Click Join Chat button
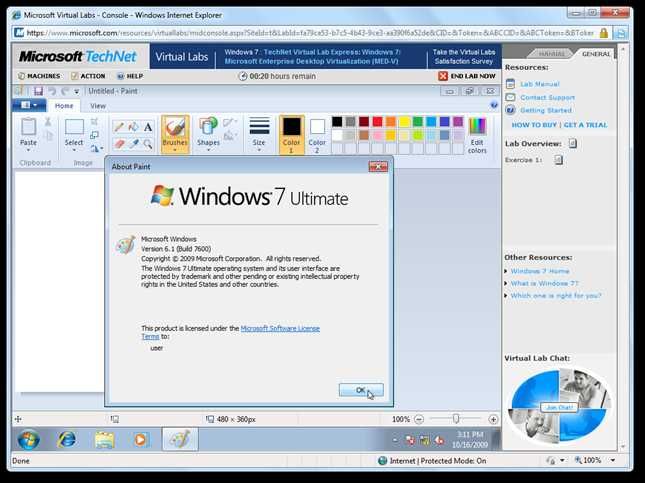This screenshot has height=483, width=645. coord(559,407)
